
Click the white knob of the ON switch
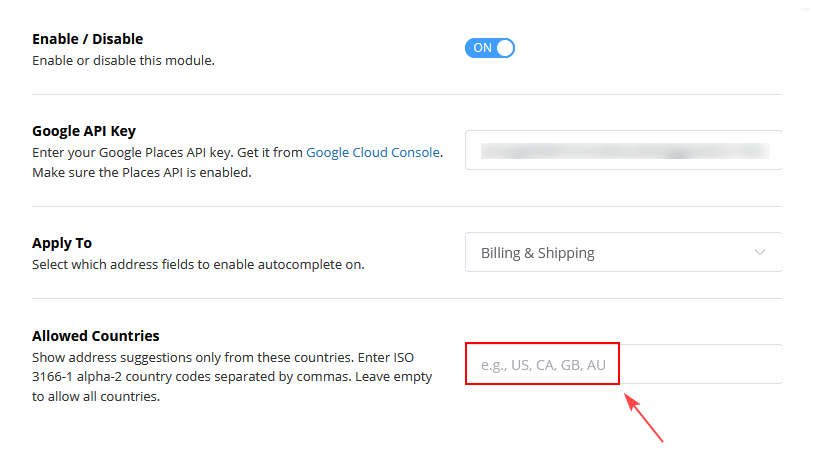[504, 48]
